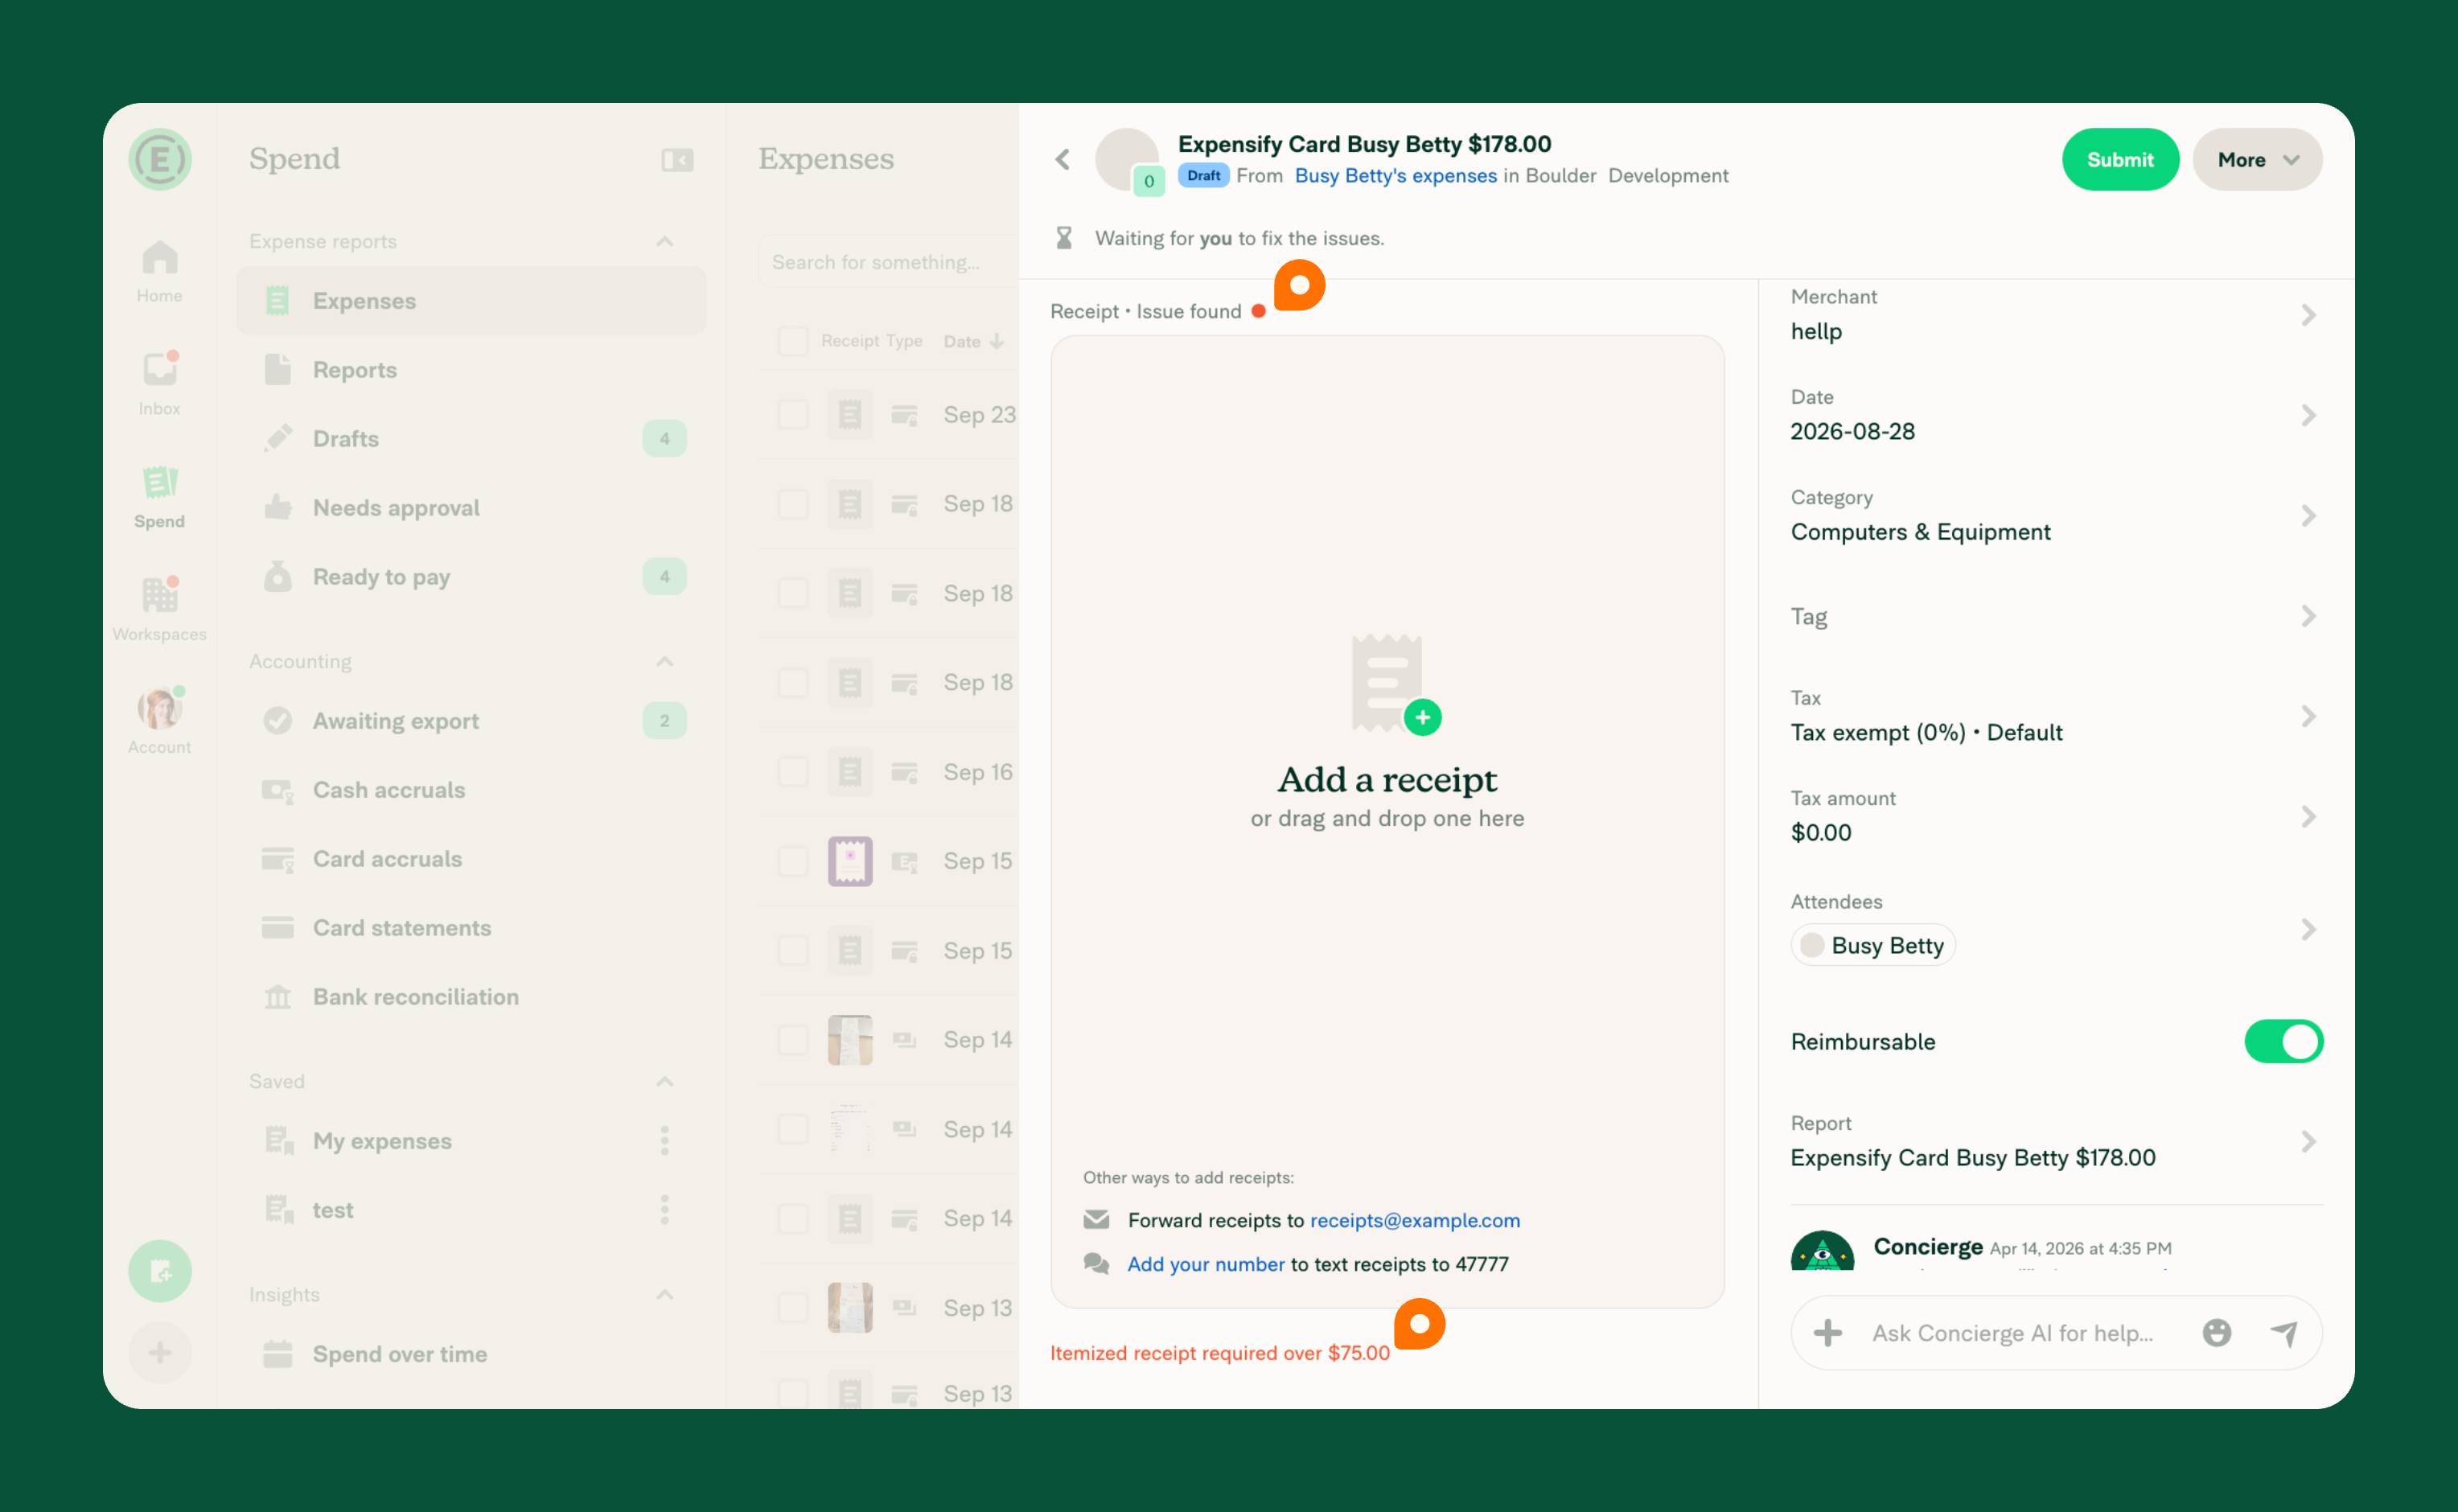Select the second Sep 14 expense checkbox
Image resolution: width=2458 pixels, height=1512 pixels.
tap(793, 1129)
